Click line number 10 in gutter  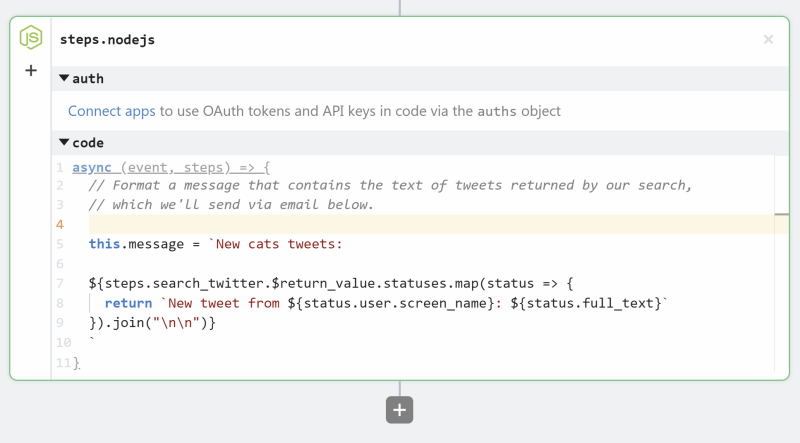63,342
